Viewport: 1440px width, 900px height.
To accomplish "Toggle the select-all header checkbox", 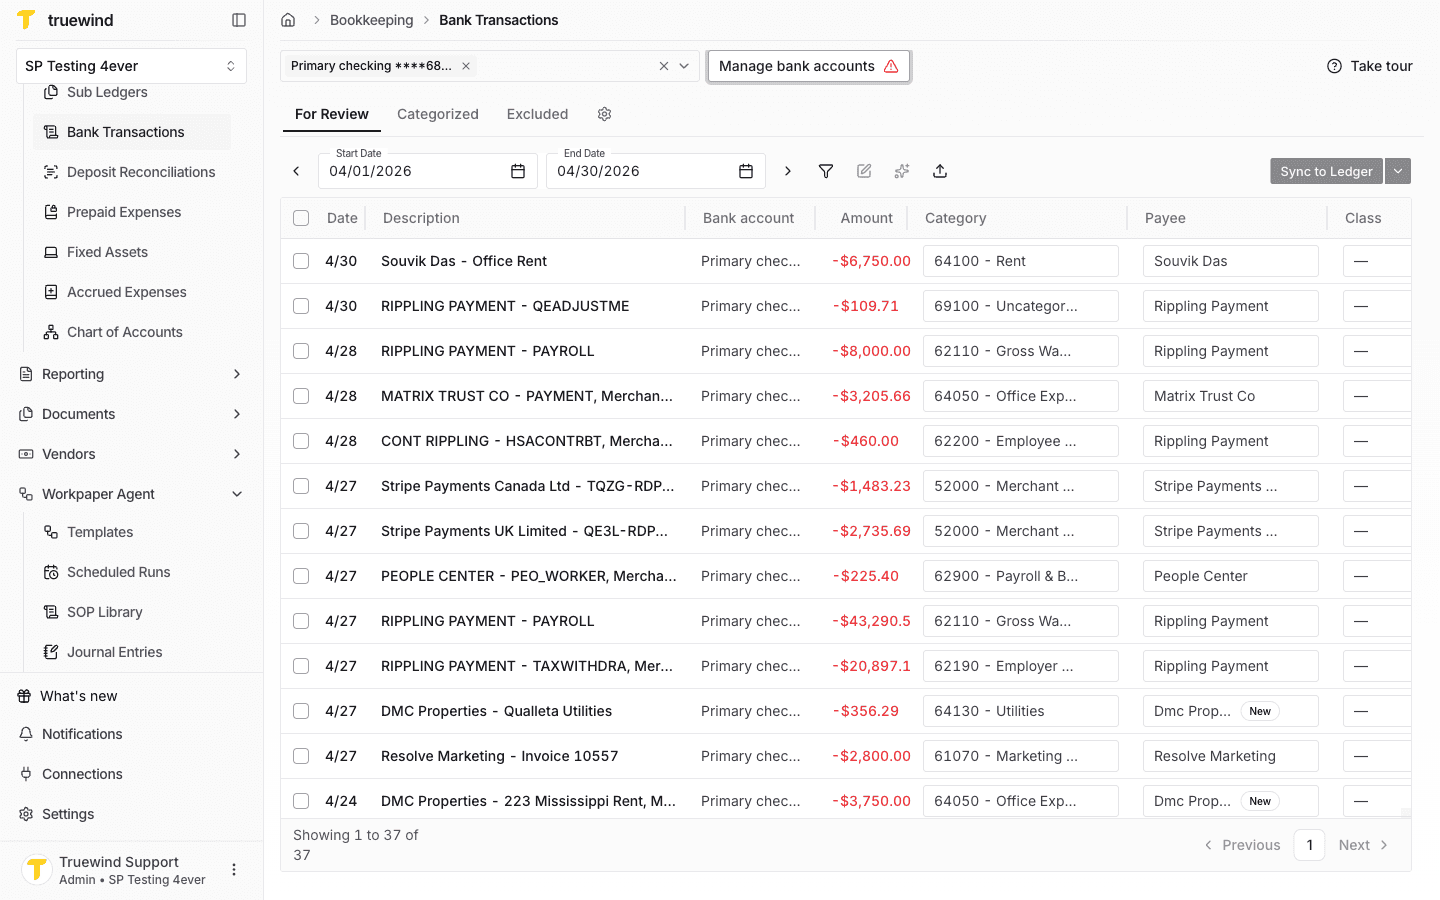I will (x=301, y=218).
